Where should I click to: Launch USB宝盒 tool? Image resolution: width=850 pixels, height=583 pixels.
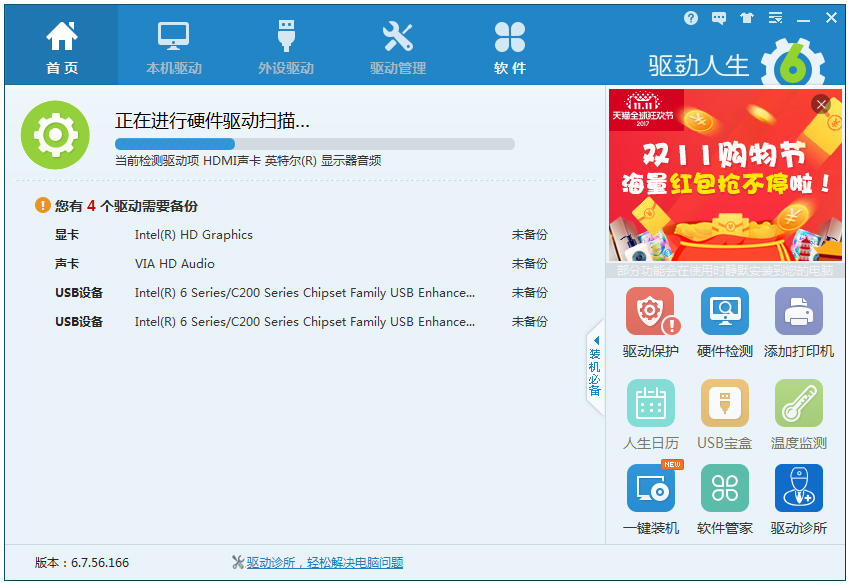pos(725,415)
